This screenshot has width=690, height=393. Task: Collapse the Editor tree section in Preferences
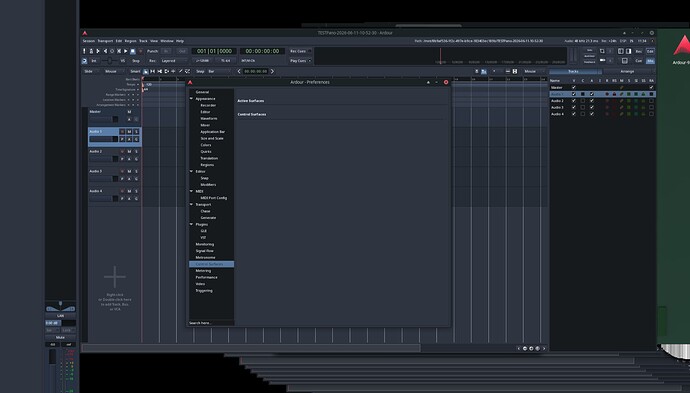coord(191,171)
